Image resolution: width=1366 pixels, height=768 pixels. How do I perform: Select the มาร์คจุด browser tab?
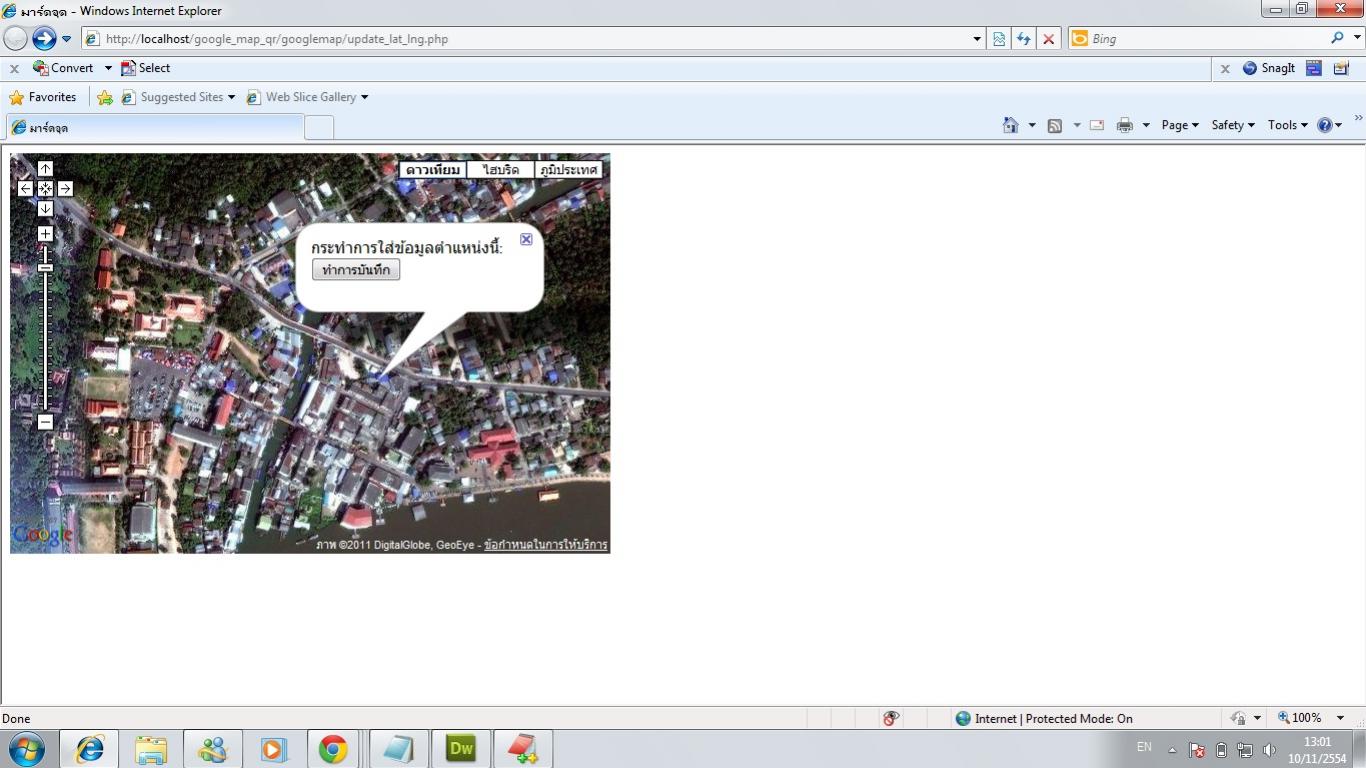155,128
